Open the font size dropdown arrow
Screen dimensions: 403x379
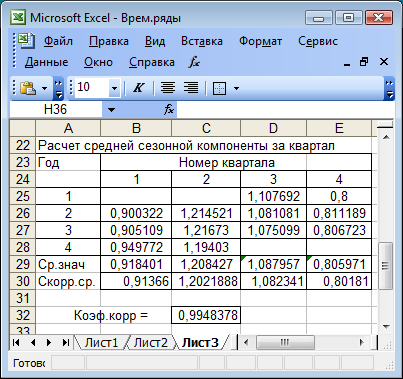coord(114,88)
